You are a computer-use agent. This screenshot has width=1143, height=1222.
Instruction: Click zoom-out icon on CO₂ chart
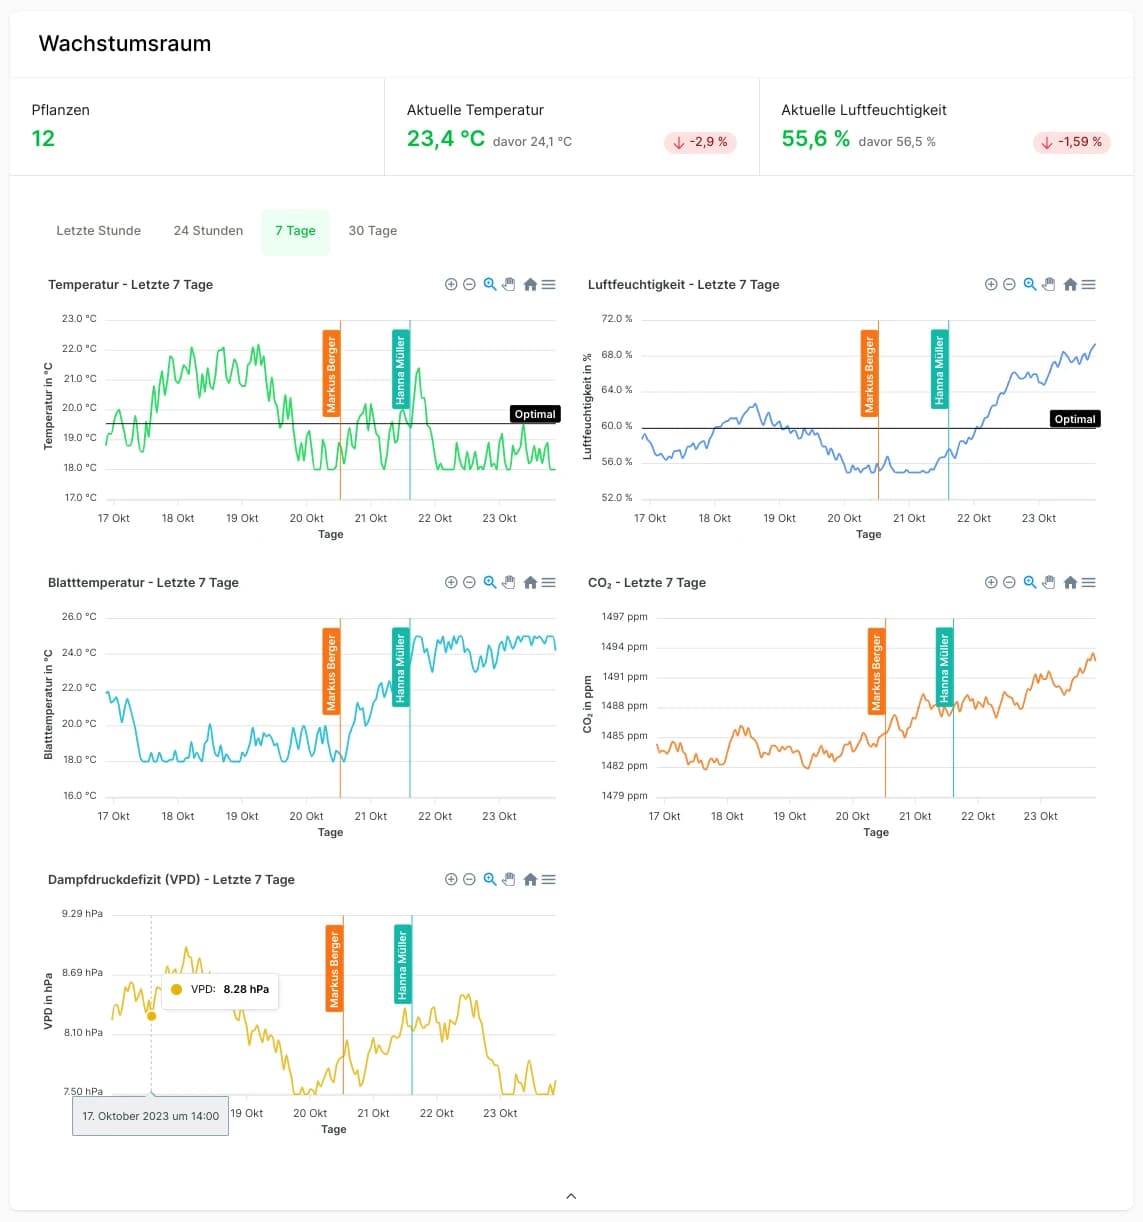pyautogui.click(x=1009, y=582)
